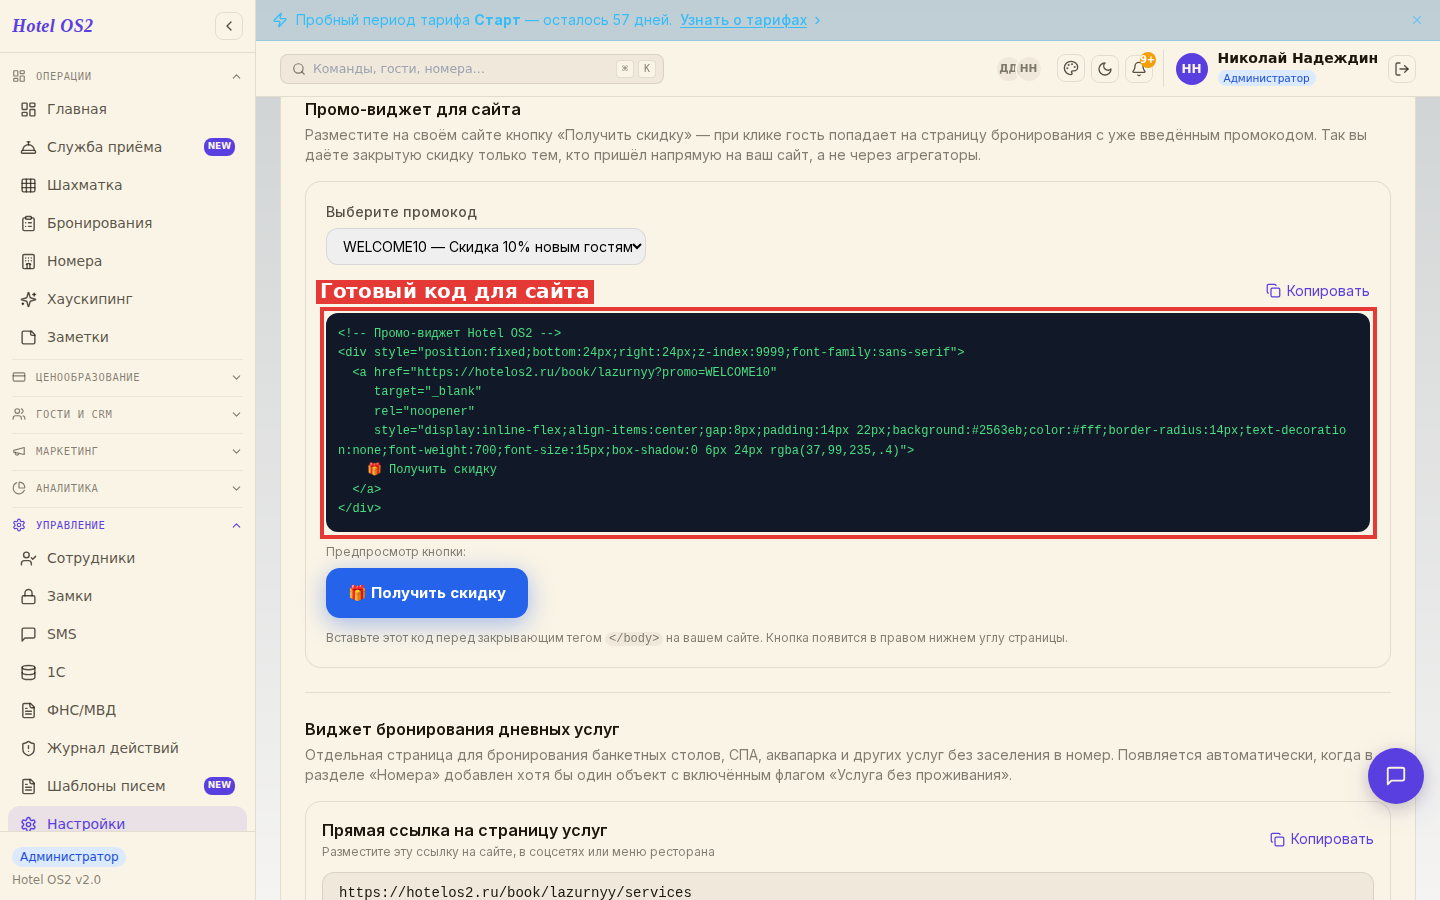Open 1С integration
Screen dimensions: 1440x900
click(x=126, y=672)
